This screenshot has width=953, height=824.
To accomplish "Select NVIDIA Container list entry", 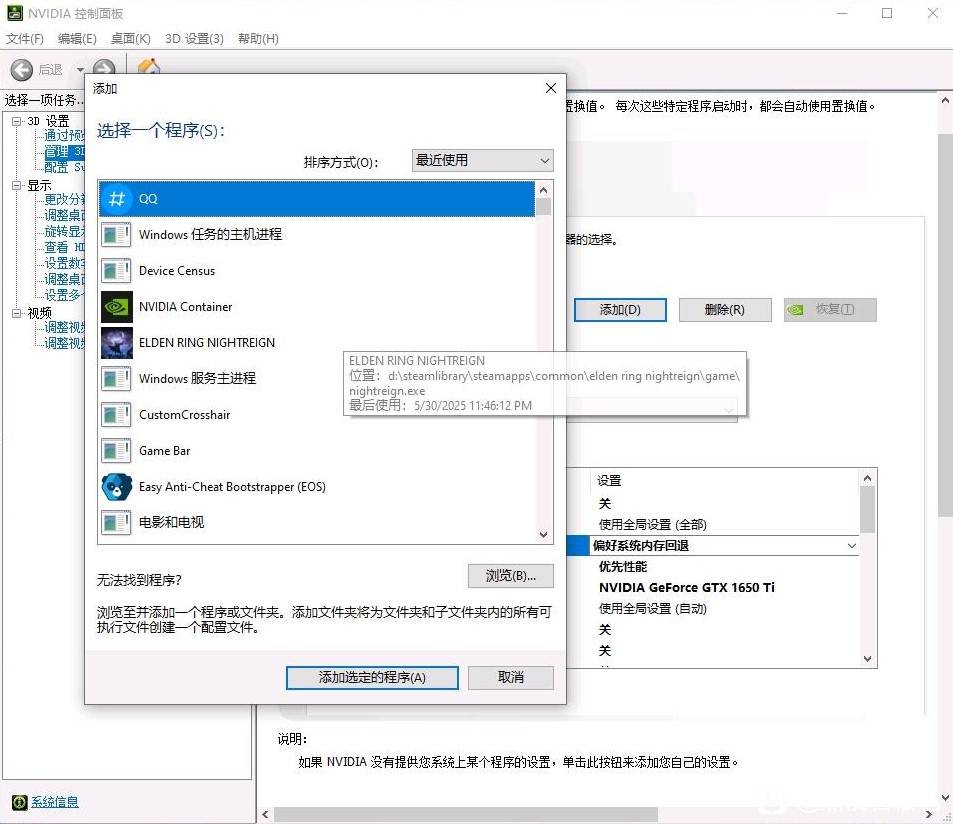I will click(x=317, y=307).
